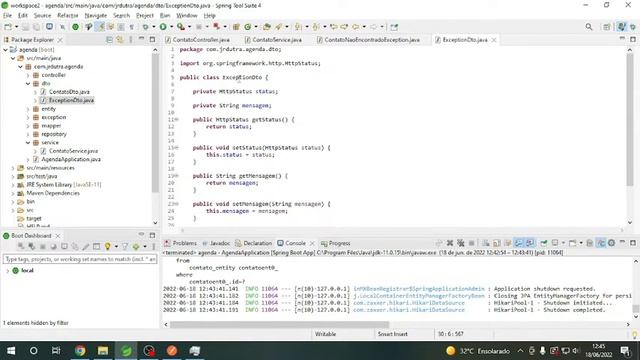
Task: Collapse the dto package
Action: [28, 84]
